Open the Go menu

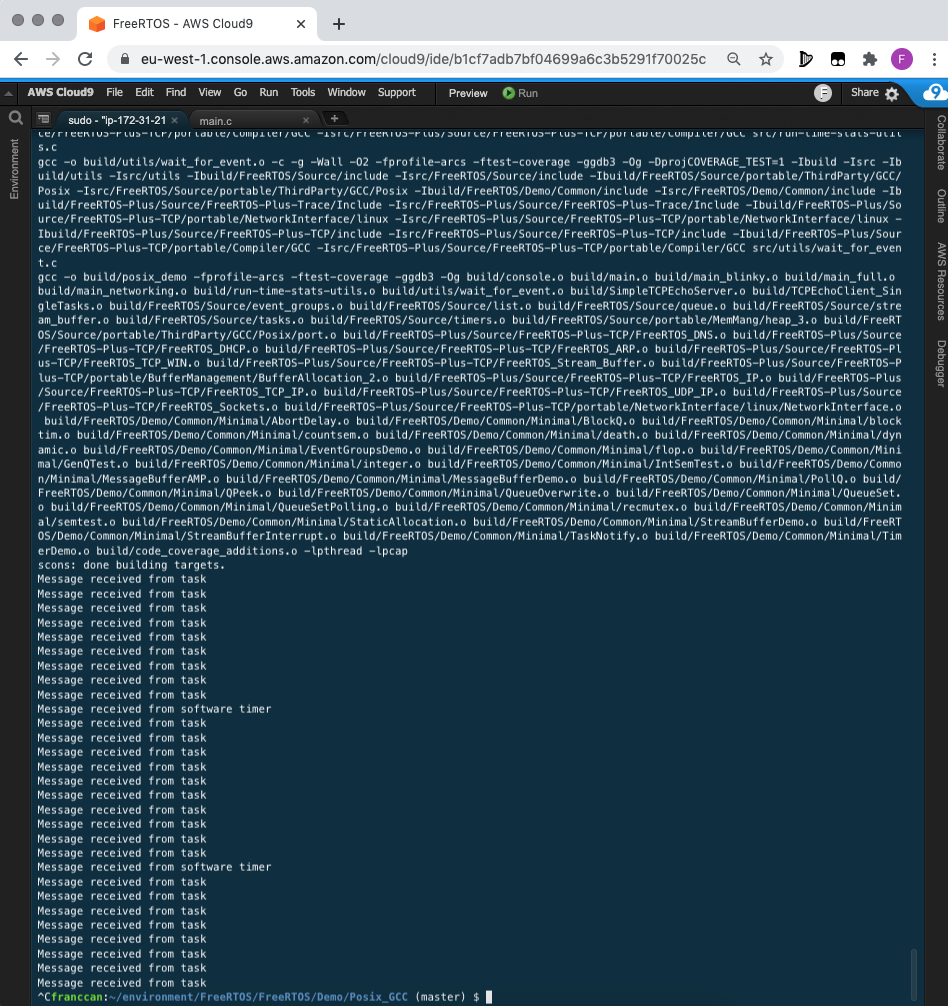241,92
